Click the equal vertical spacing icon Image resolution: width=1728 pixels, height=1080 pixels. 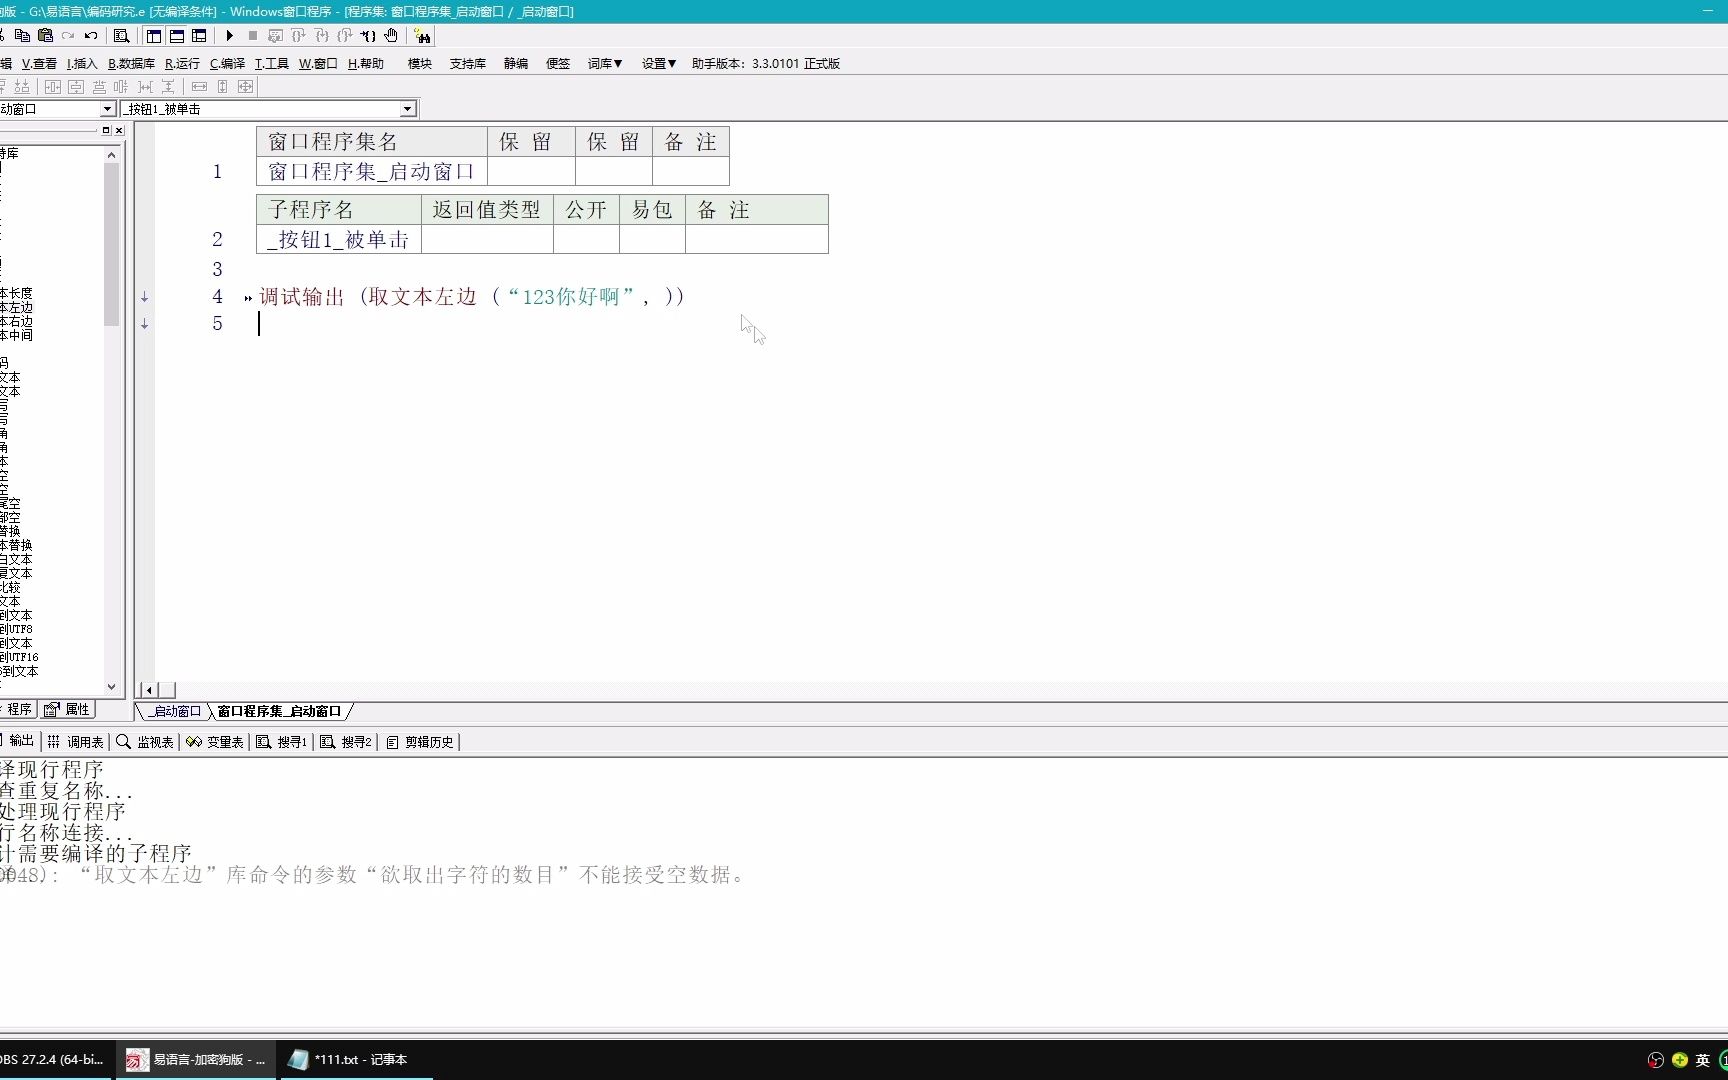tap(168, 86)
